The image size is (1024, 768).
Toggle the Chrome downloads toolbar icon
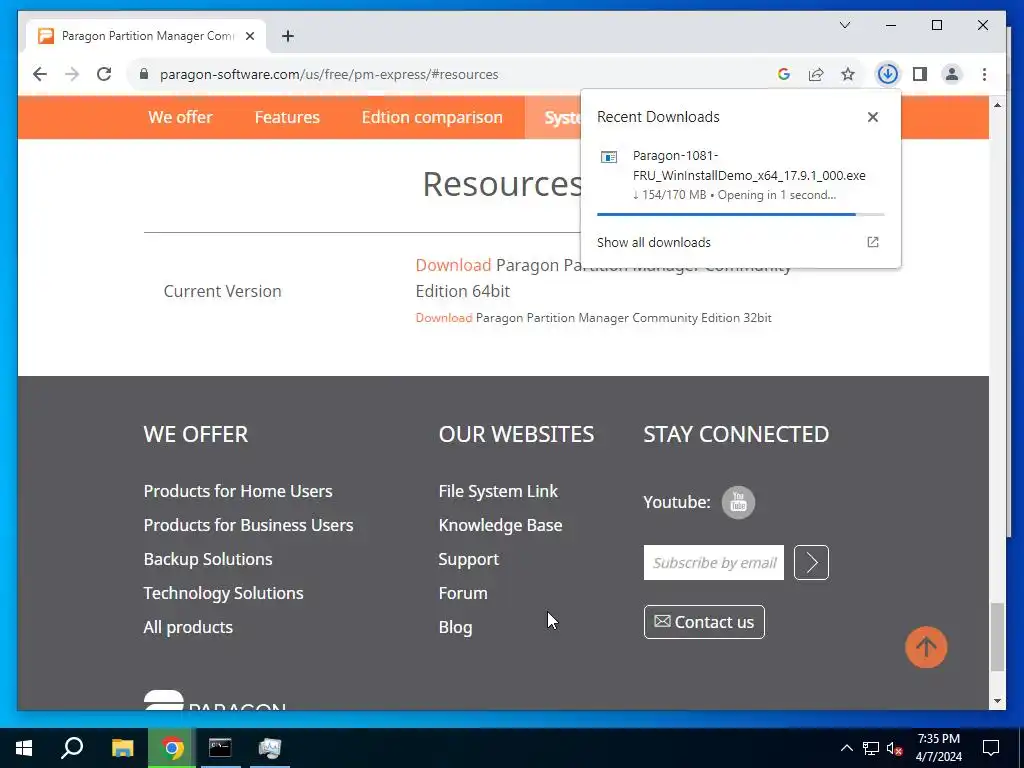tap(888, 74)
